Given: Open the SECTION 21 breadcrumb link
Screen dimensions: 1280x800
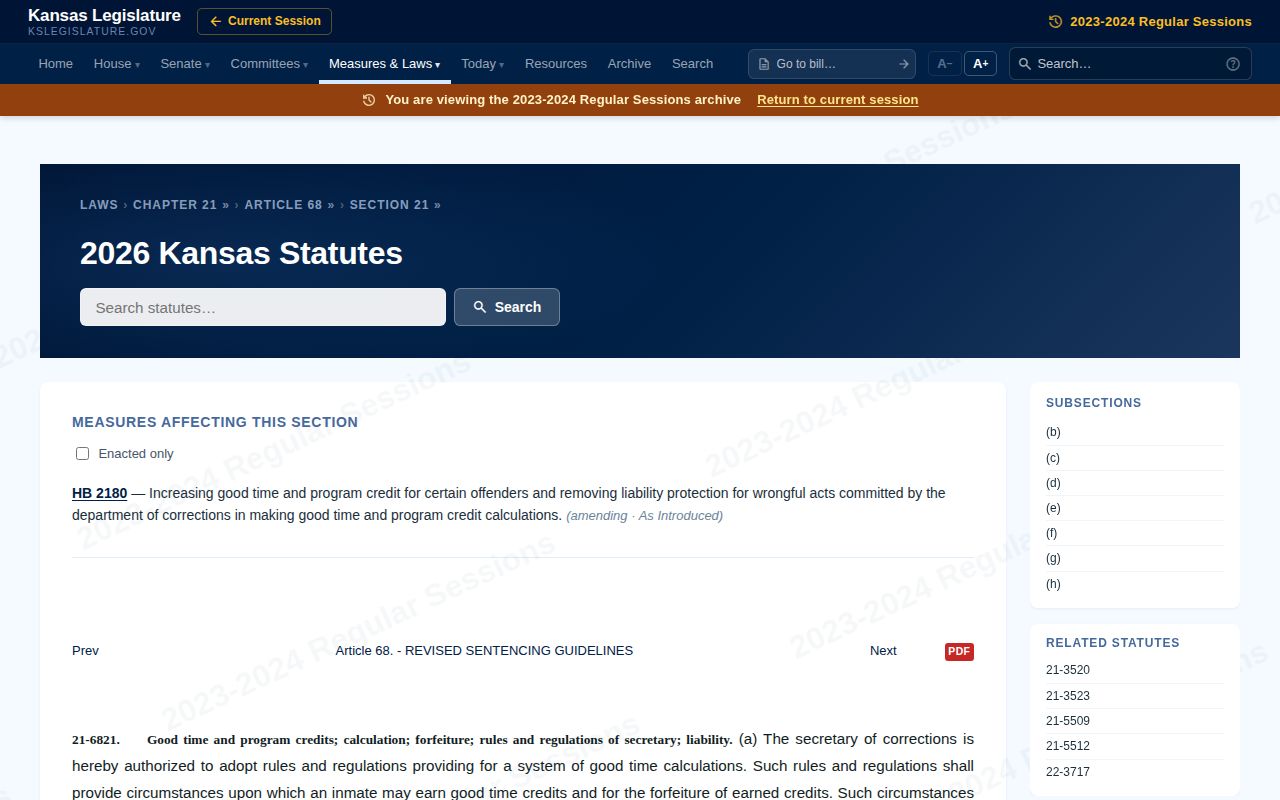Looking at the screenshot, I should pos(395,205).
